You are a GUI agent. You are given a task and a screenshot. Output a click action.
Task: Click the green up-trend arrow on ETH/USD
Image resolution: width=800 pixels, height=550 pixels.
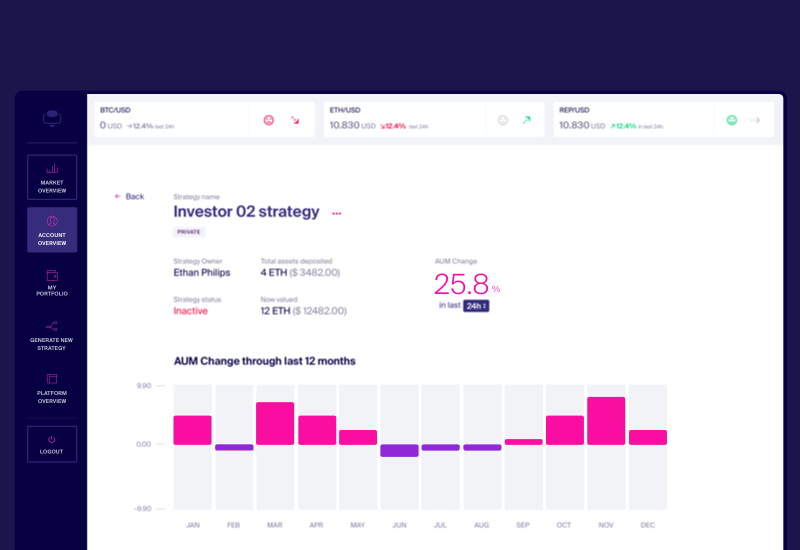tap(527, 120)
